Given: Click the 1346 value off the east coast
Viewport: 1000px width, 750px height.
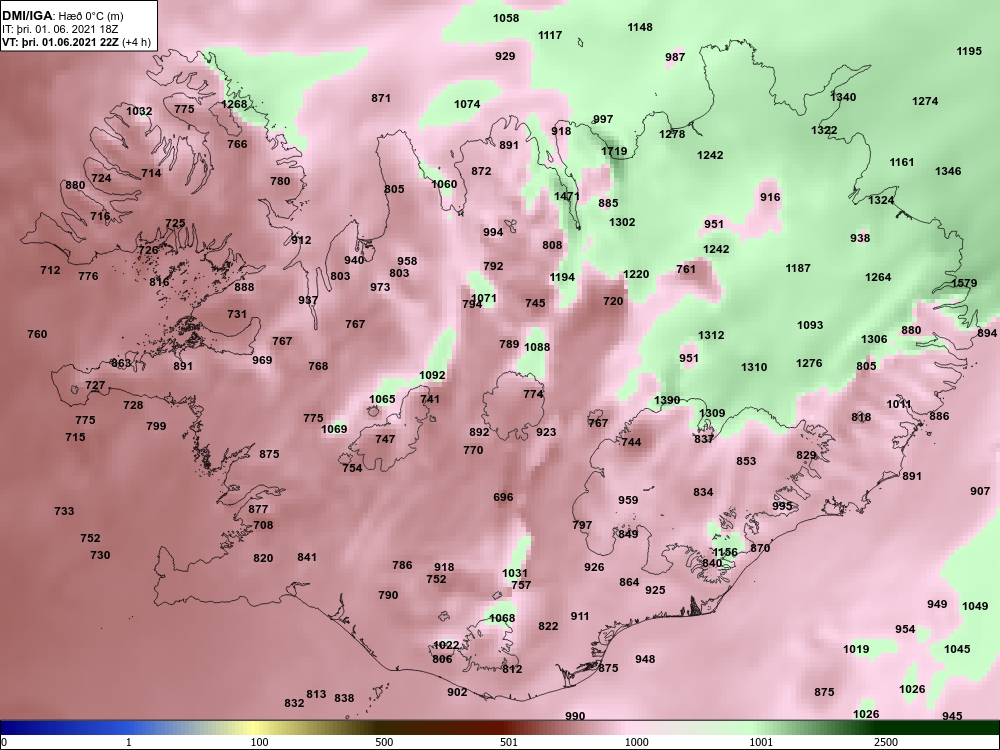Looking at the screenshot, I should click(x=948, y=171).
